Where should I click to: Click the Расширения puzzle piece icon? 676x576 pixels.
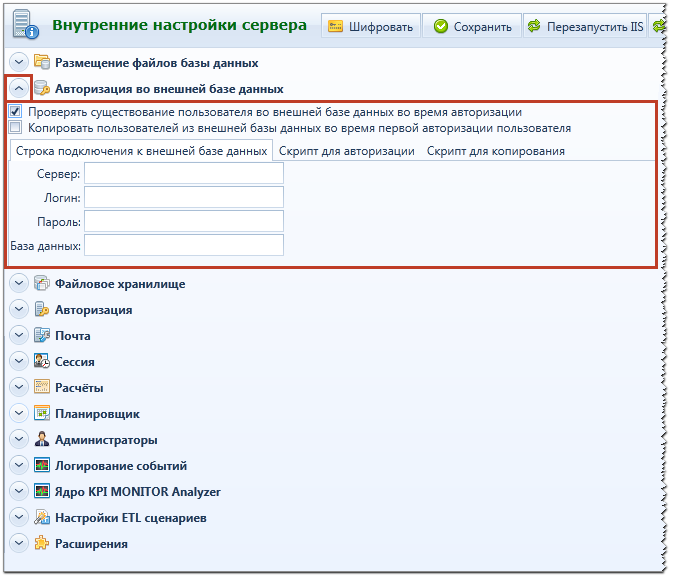(x=42, y=543)
